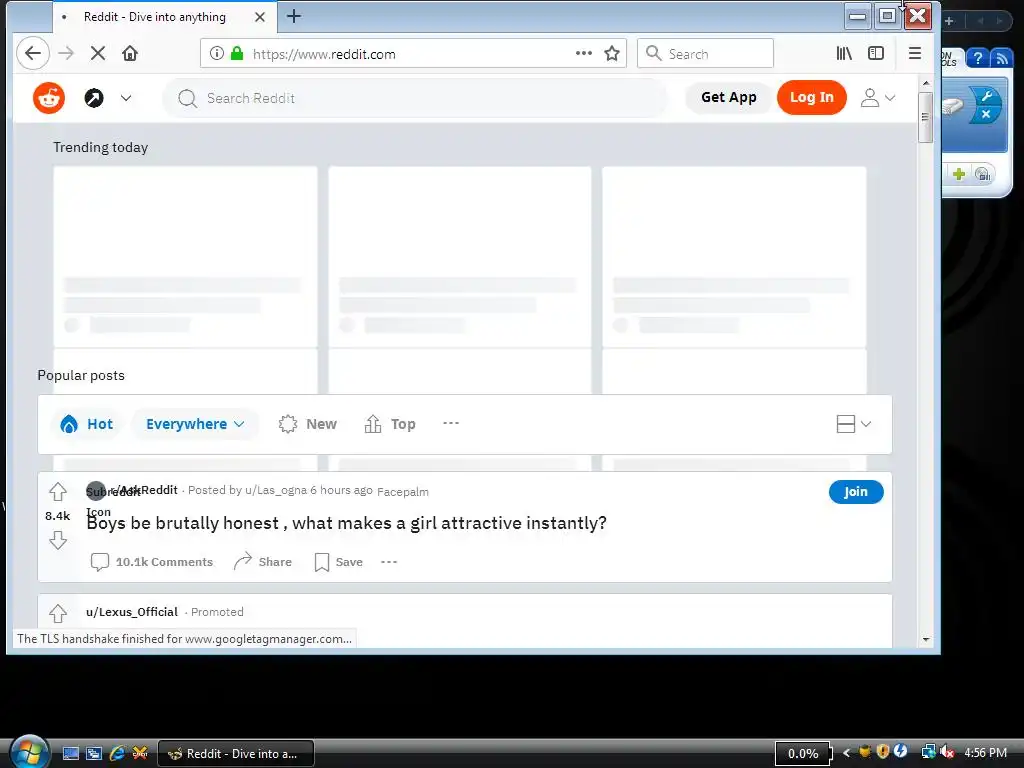
Task: Open the Windows Start orb
Action: [x=29, y=752]
